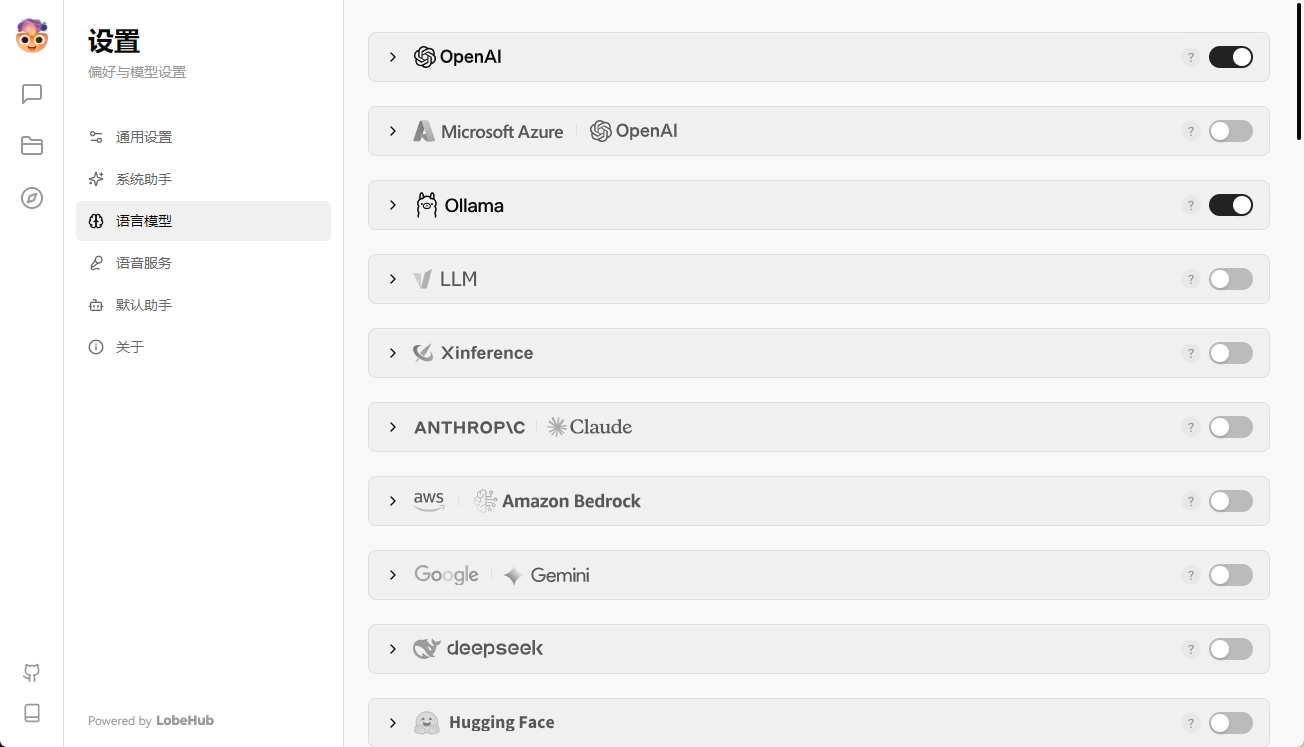Enable the deepseek provider switch
Viewport: 1304px width, 747px height.
[x=1230, y=649]
